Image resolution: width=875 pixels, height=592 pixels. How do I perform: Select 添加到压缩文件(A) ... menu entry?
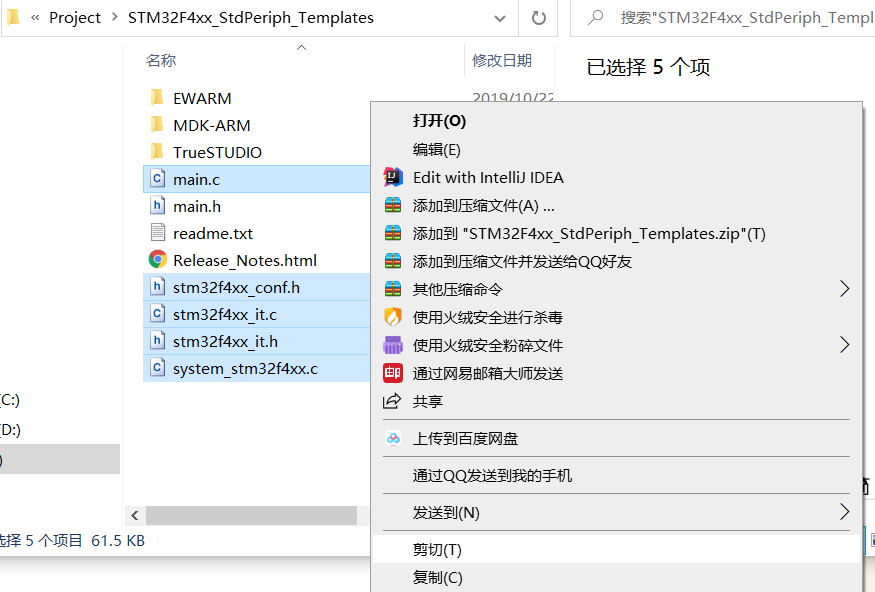(617, 205)
